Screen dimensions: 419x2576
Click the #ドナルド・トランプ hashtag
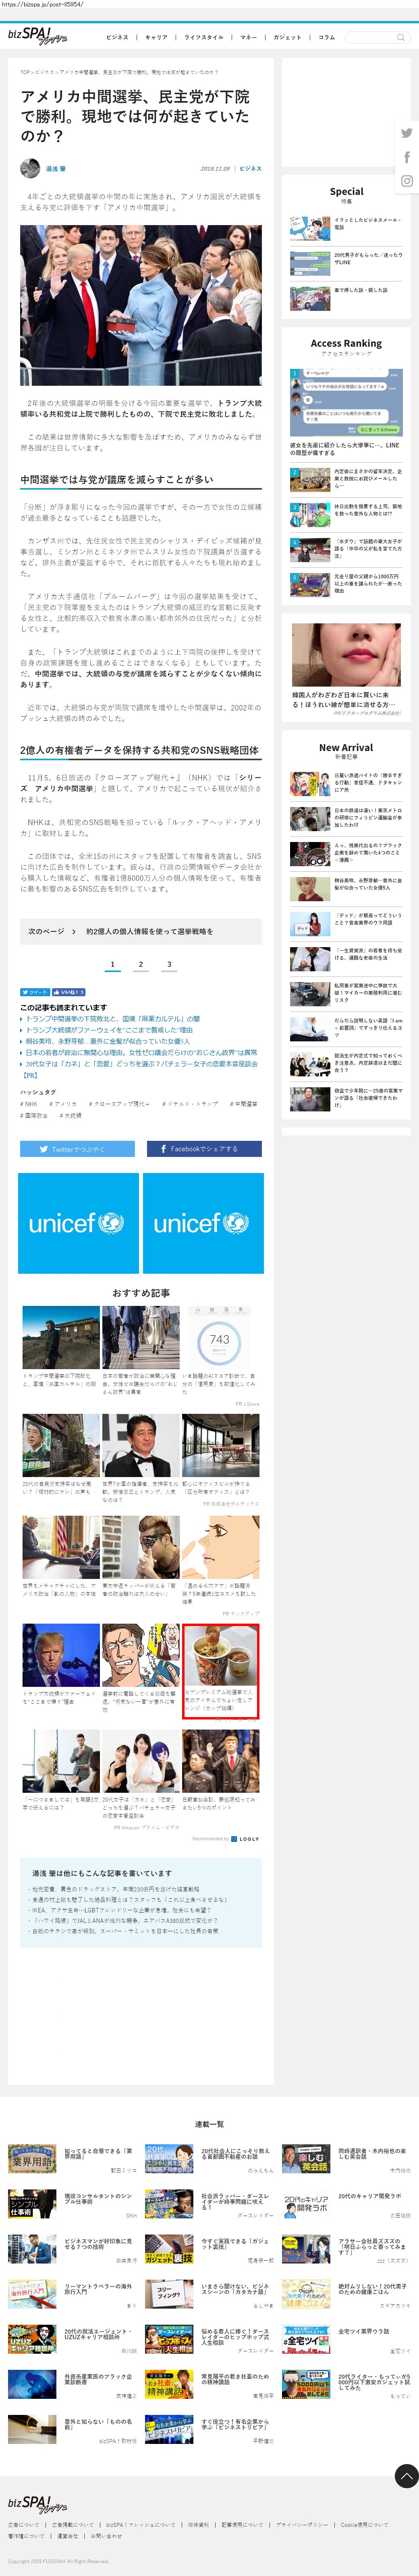[x=190, y=1104]
